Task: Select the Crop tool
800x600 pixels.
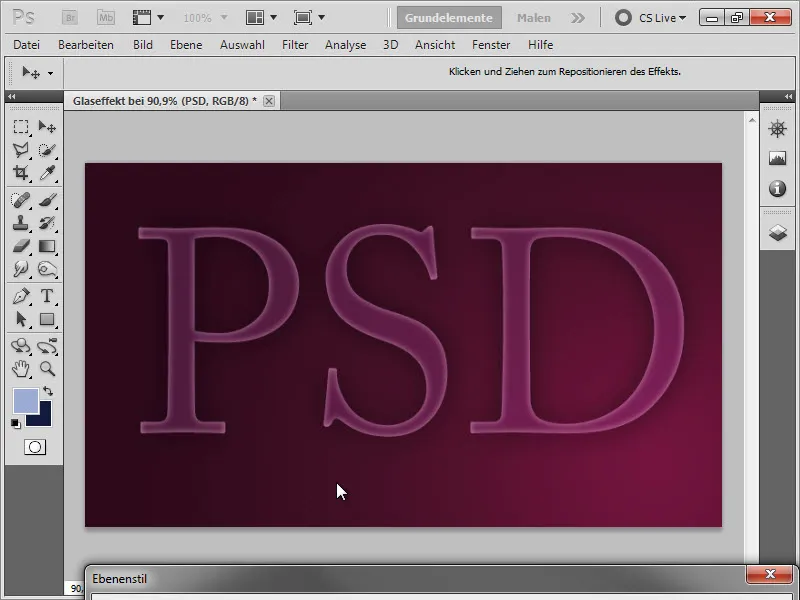Action: tap(21, 173)
